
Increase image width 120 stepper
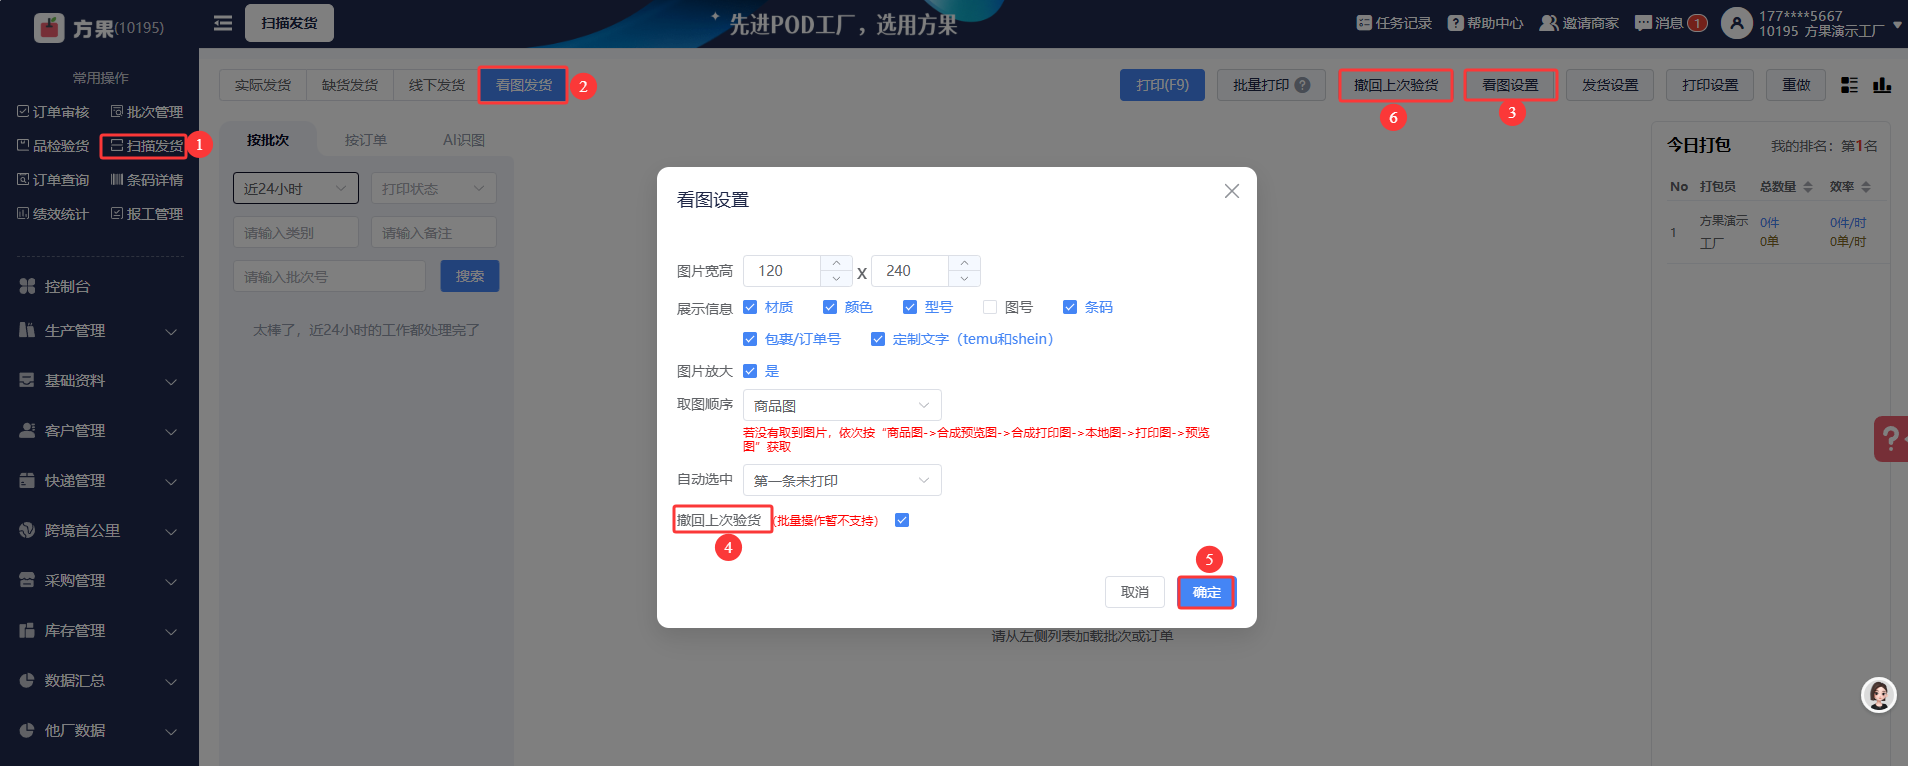tap(836, 263)
